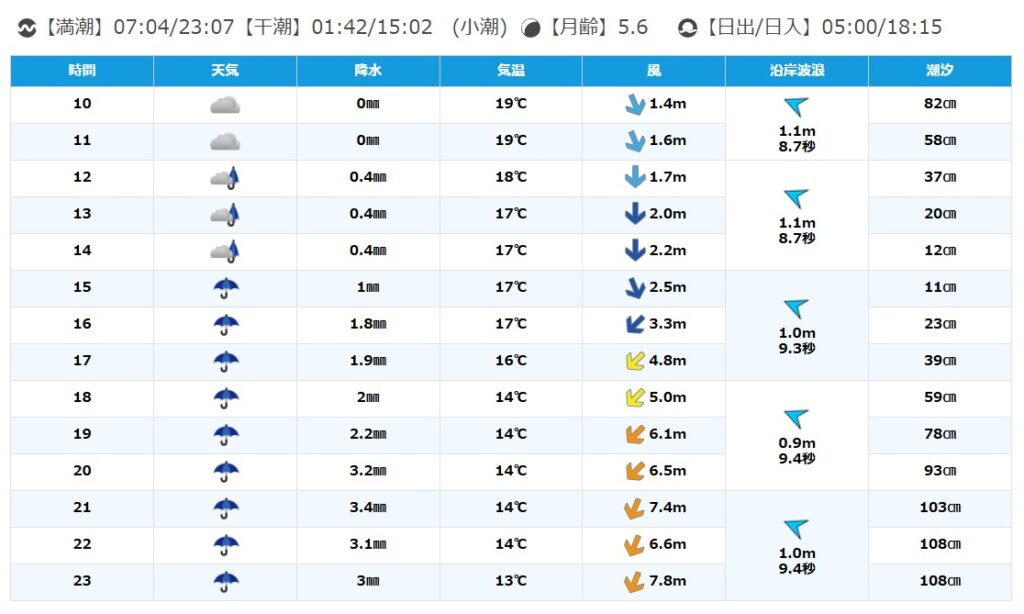Select the 潮汐 column header

[x=939, y=71]
